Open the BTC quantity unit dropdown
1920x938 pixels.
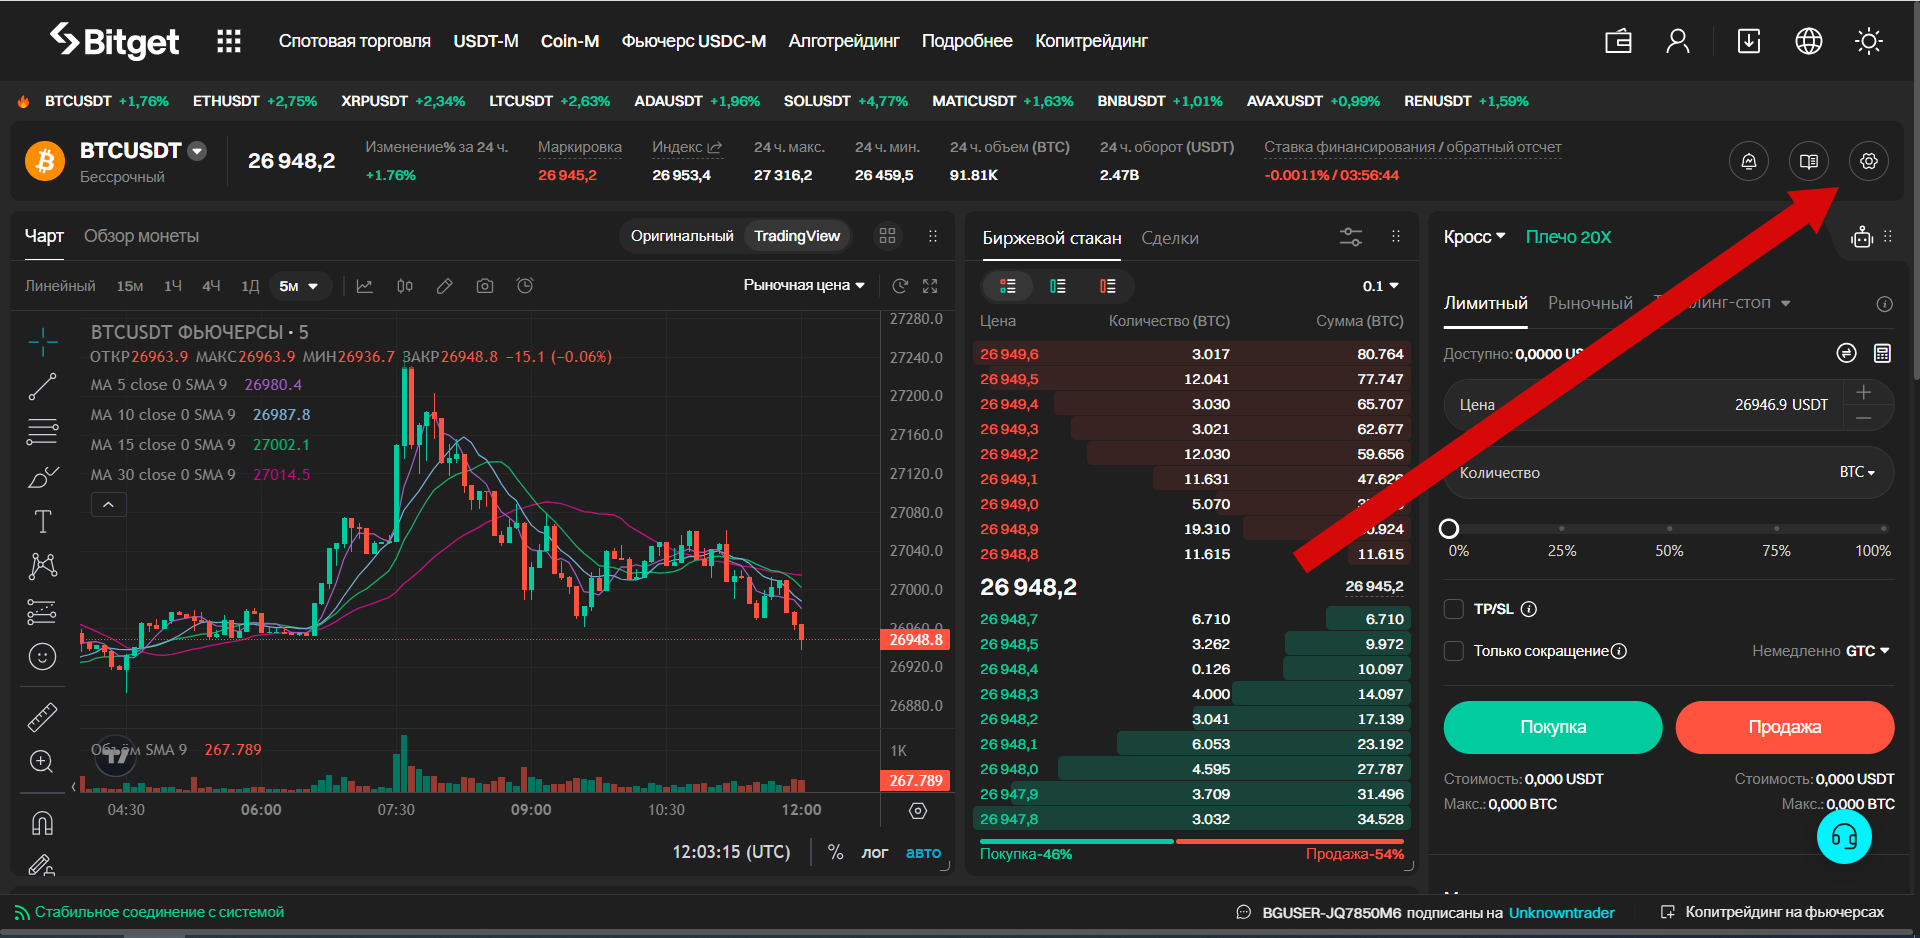(x=1857, y=472)
